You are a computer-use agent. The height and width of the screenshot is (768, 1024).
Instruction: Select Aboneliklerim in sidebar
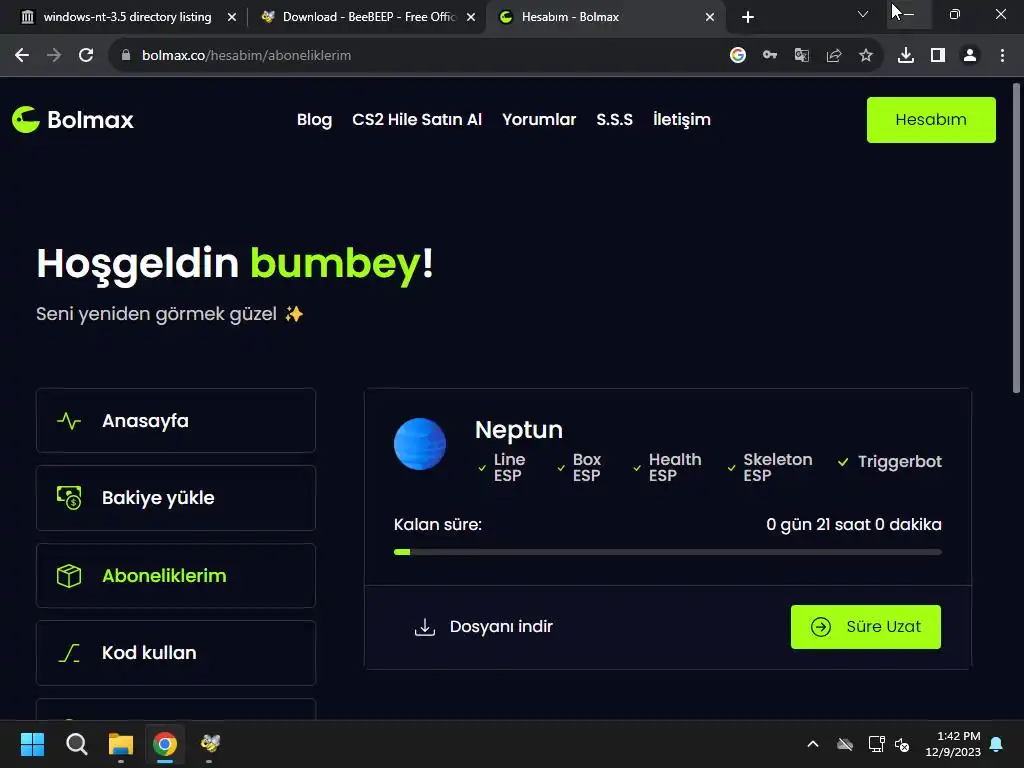(x=176, y=575)
